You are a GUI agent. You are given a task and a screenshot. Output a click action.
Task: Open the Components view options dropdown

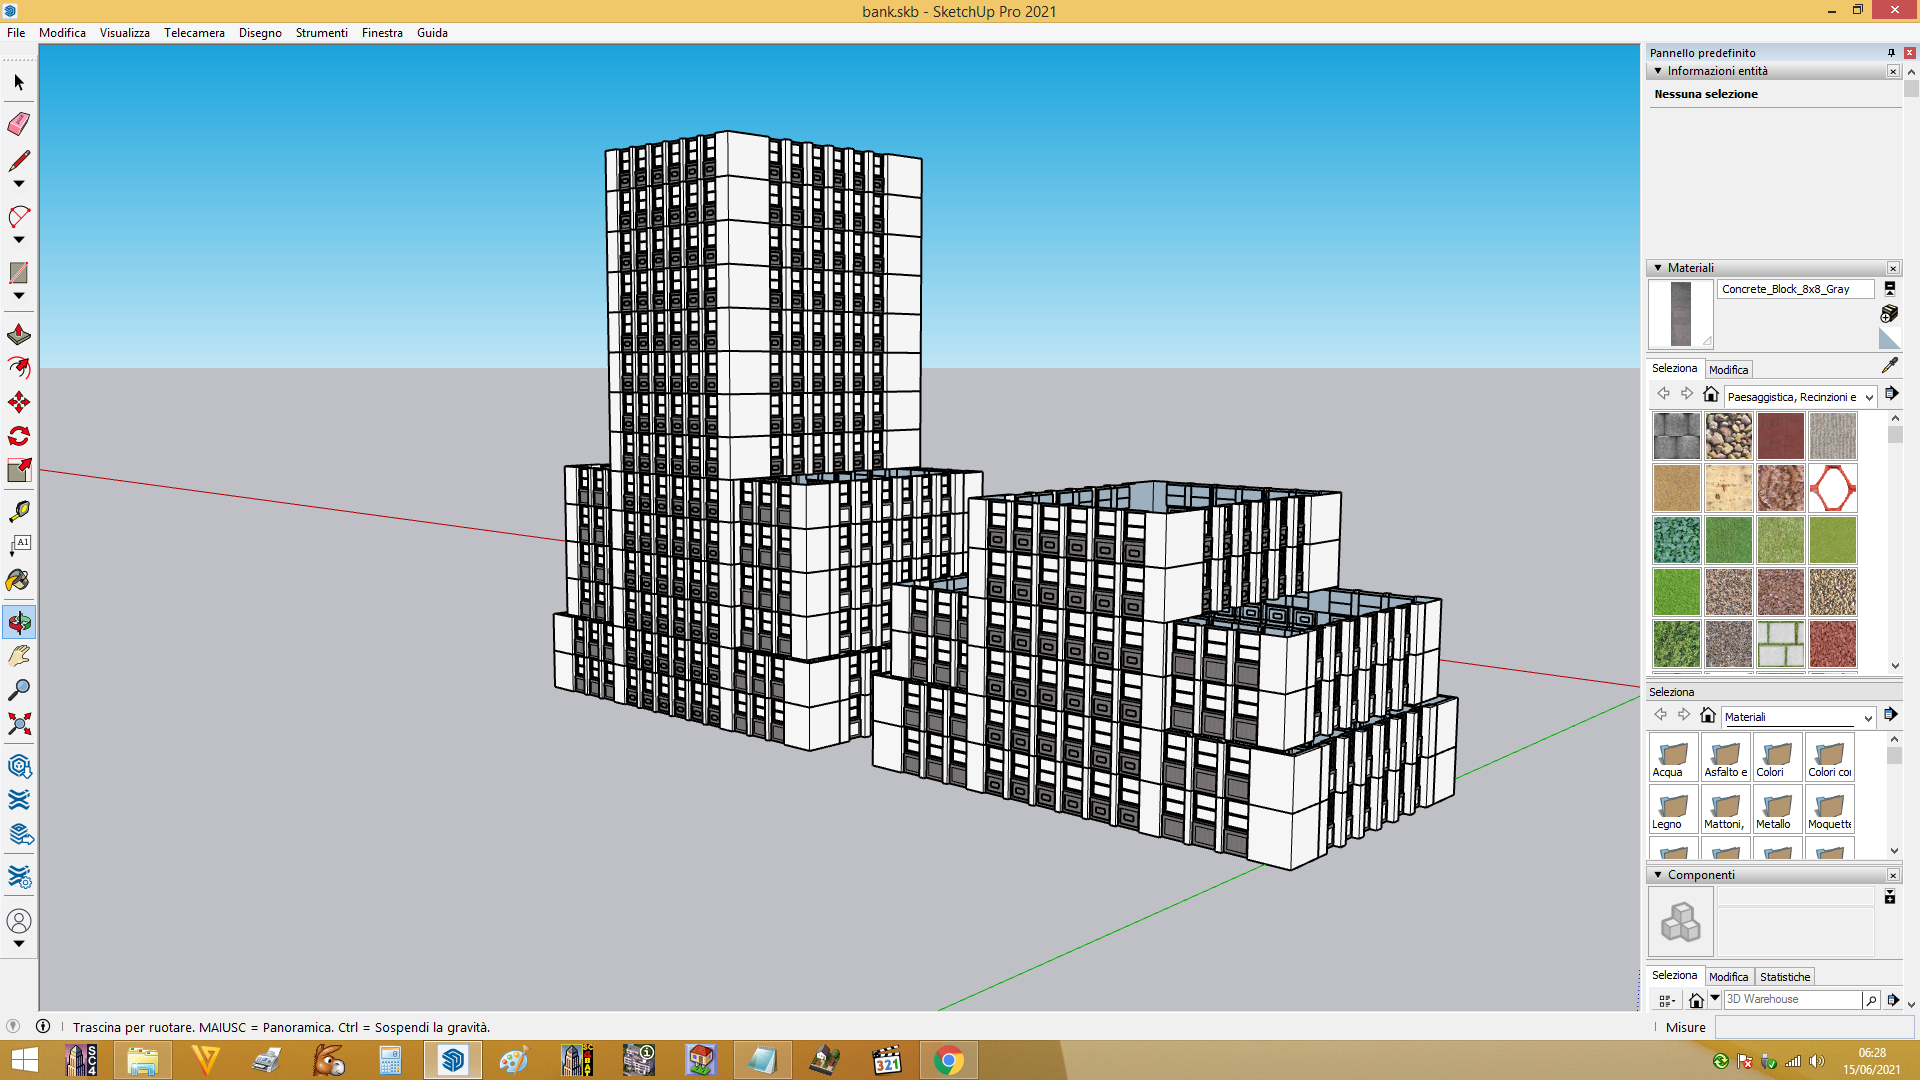tap(1666, 1000)
